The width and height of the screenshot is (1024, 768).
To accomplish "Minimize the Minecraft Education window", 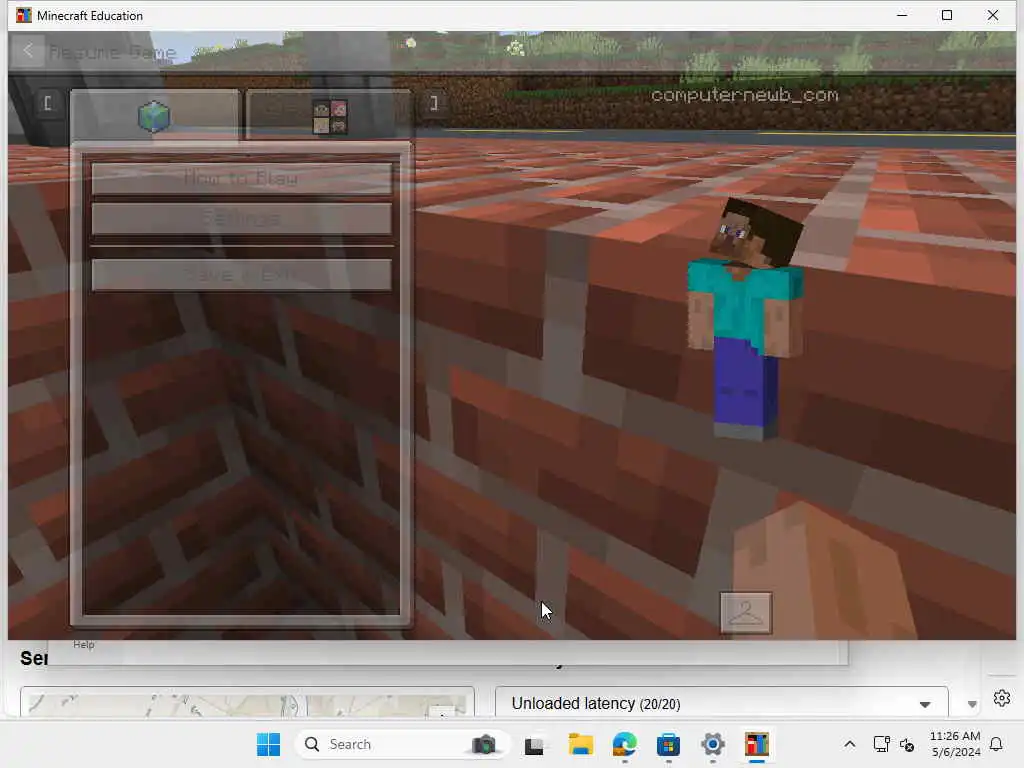I will pos(902,15).
